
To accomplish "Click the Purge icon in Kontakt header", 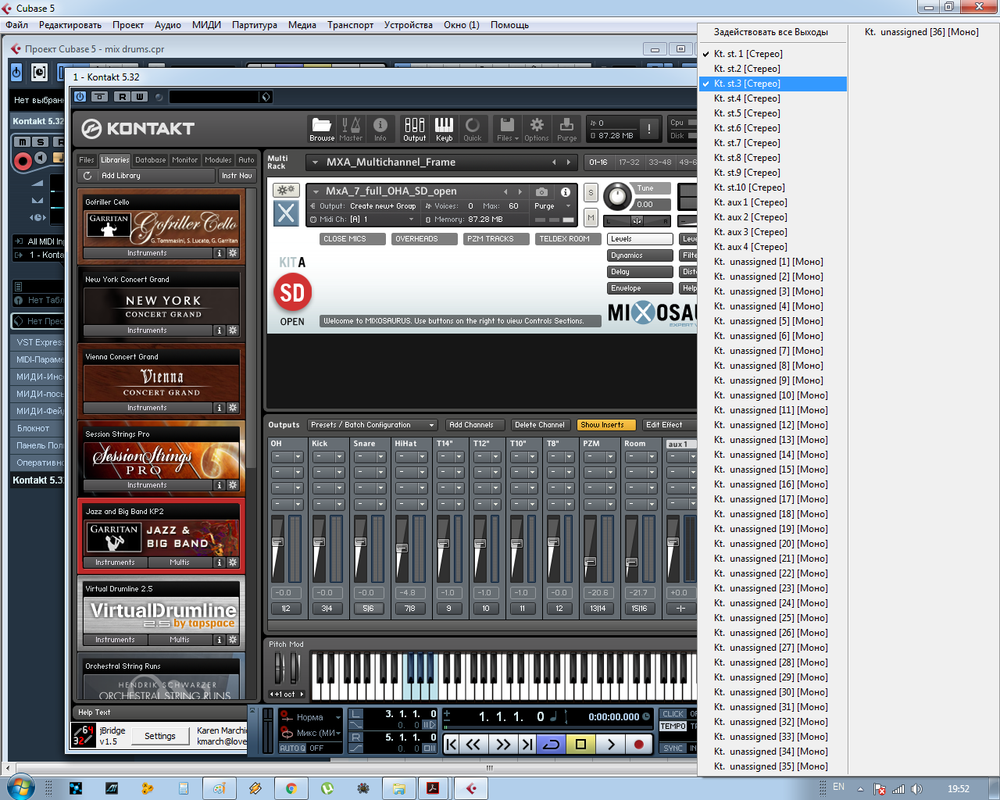I will (566, 129).
